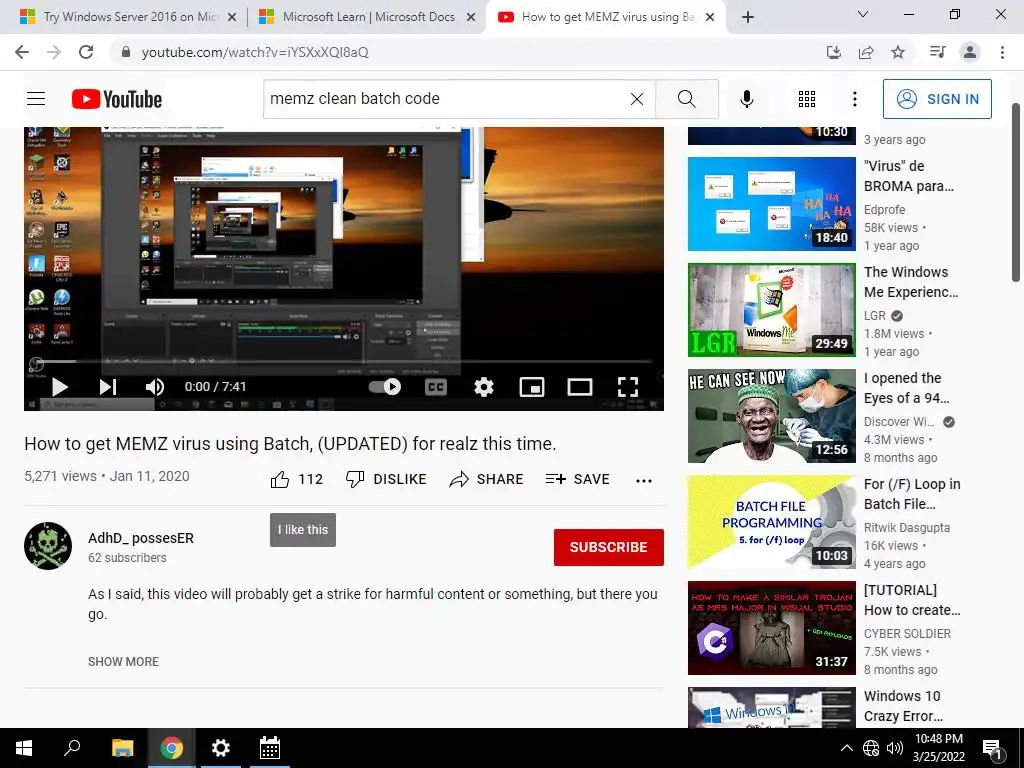Click the SIGN IN button

(937, 99)
